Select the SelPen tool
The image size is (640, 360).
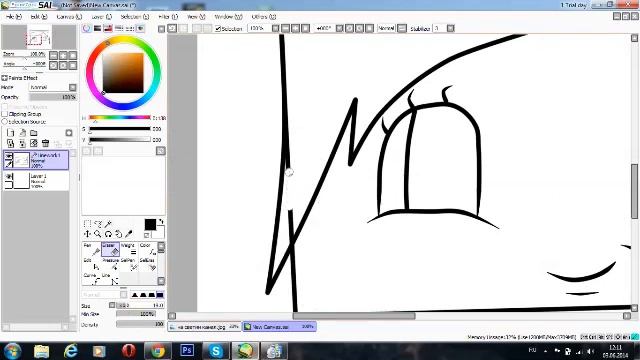coord(129,264)
